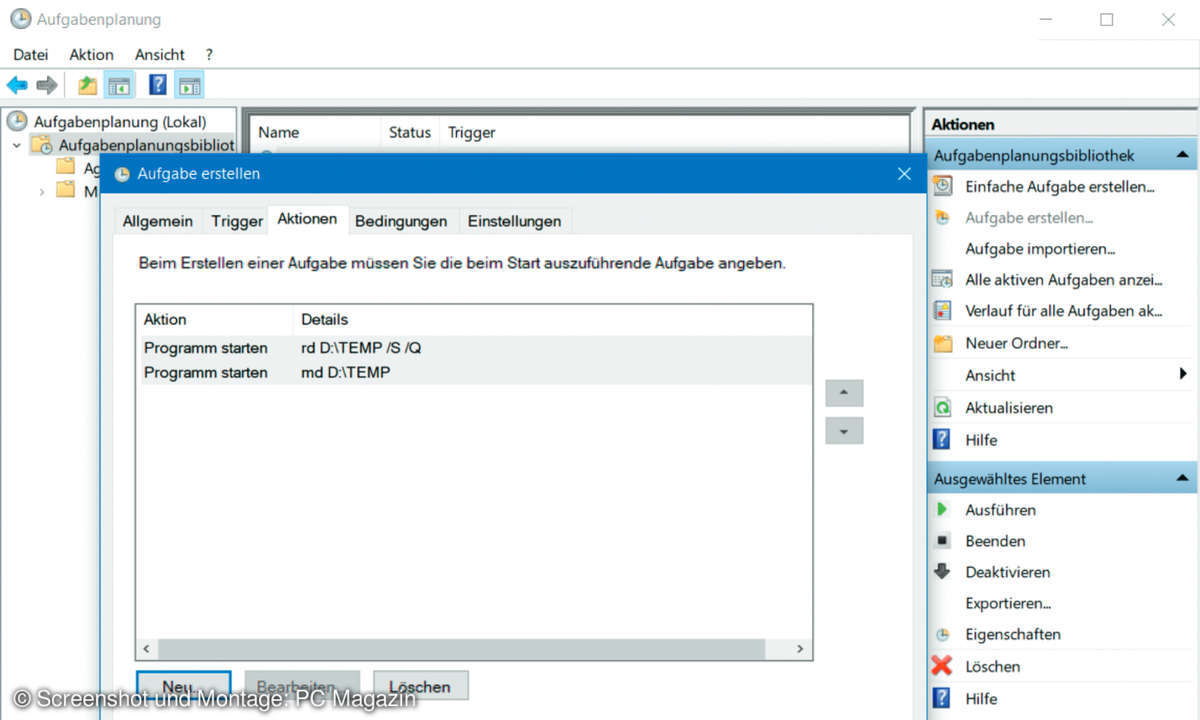This screenshot has height=720, width=1200.
Task: Open the ? help menu
Action: (x=209, y=54)
